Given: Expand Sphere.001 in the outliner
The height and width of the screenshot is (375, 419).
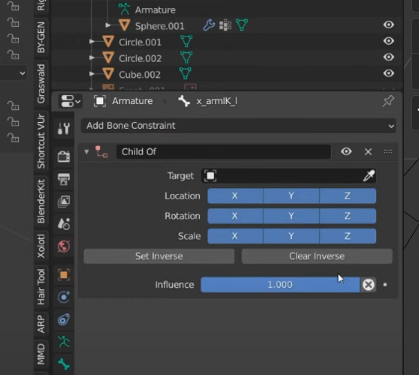Looking at the screenshot, I should point(108,25).
